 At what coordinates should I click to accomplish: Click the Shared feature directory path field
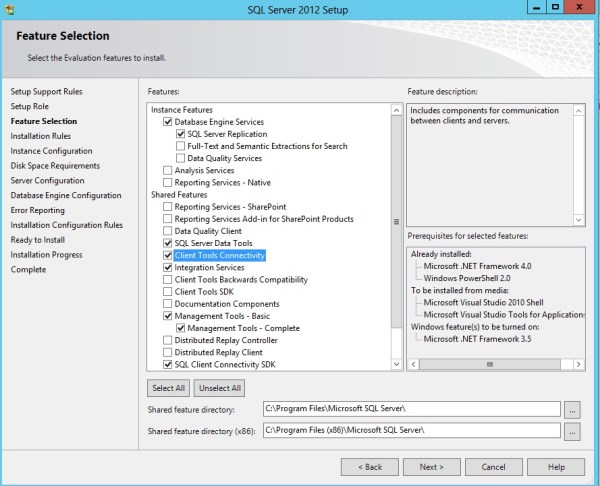(x=410, y=409)
